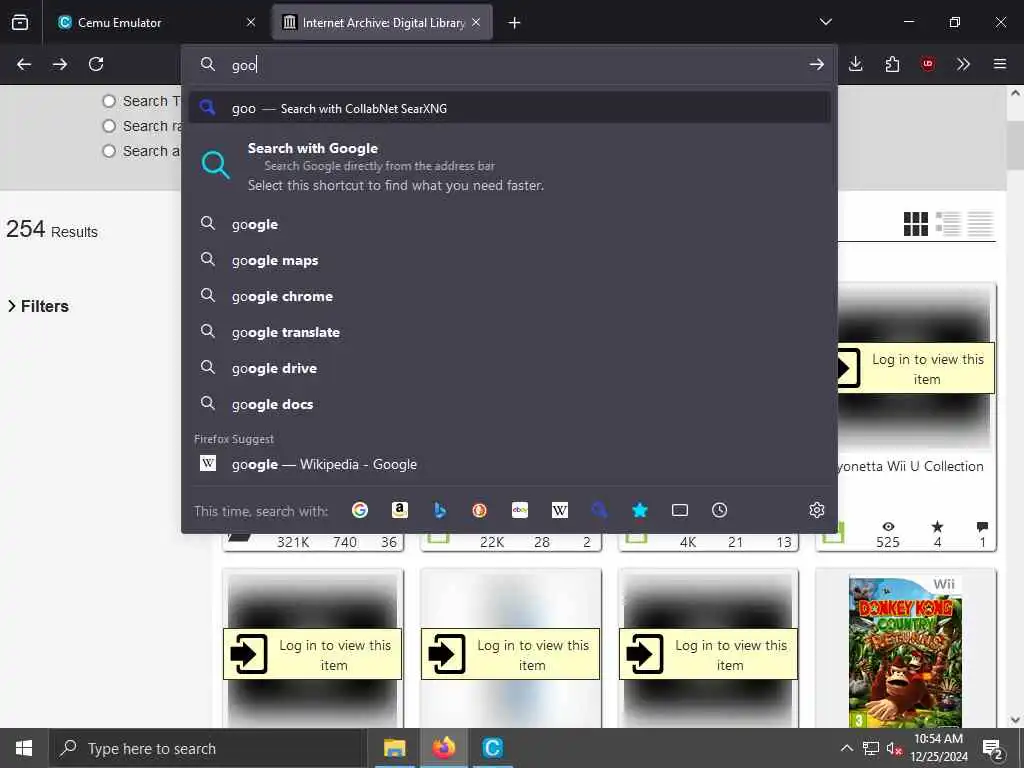The height and width of the screenshot is (768, 1024).
Task: Open the Bayonetta Wii U Collection title
Action: [x=910, y=466]
